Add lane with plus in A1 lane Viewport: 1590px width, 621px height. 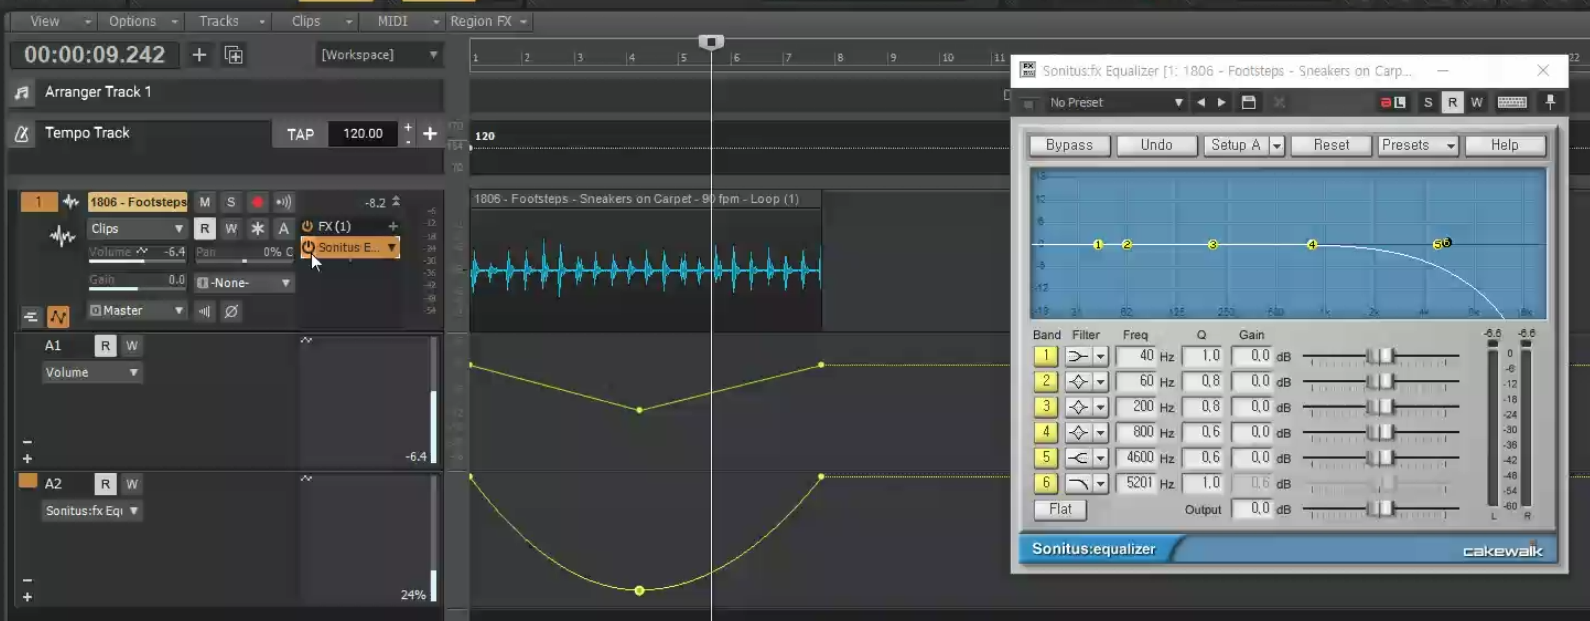pyautogui.click(x=27, y=459)
